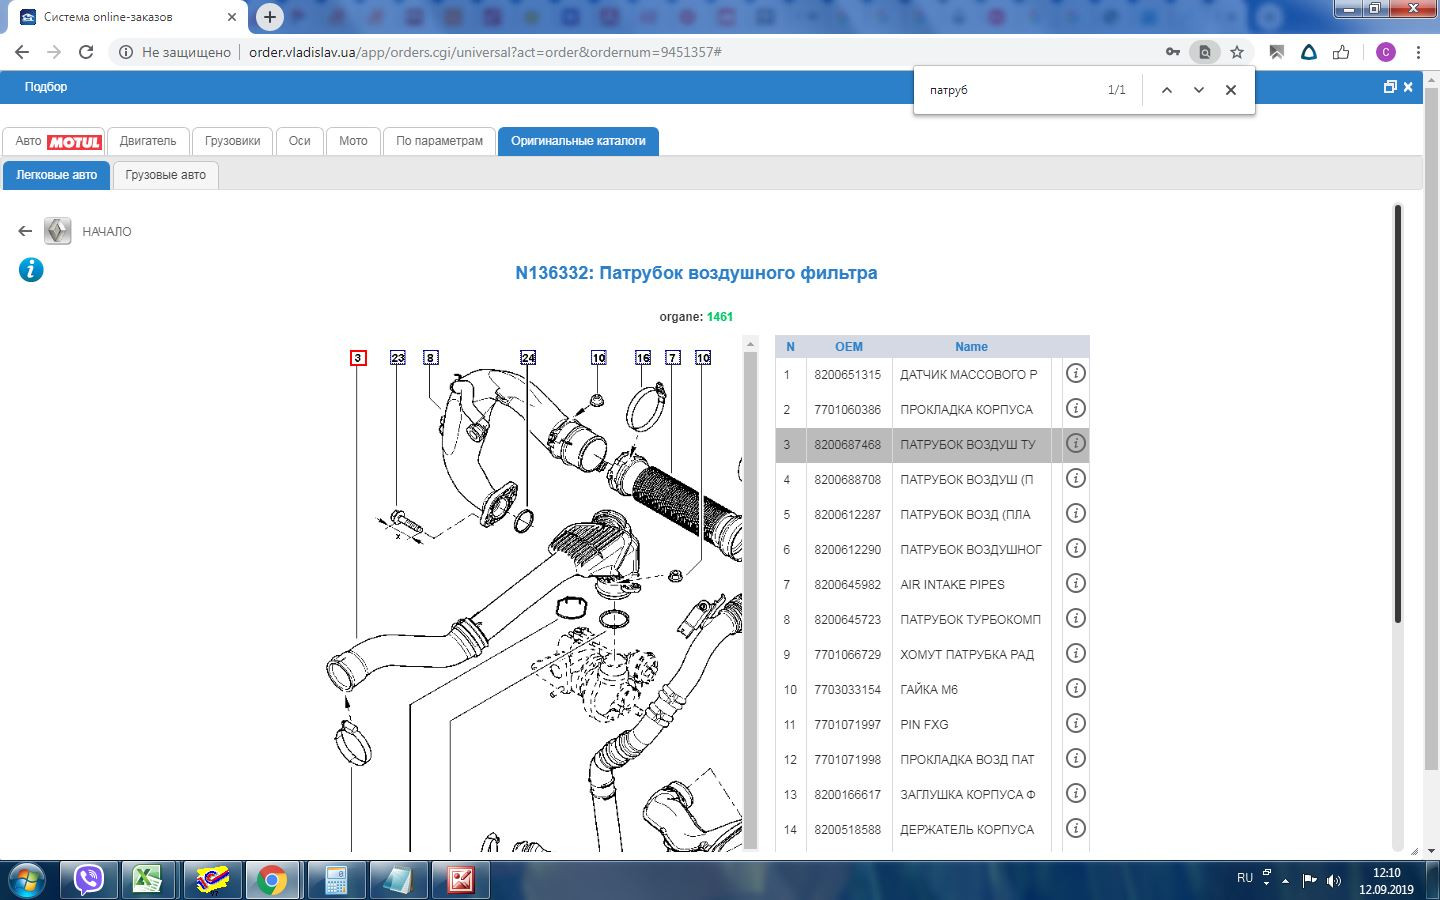1440x900 pixels.
Task: Open the Renault logo catalog start
Action: (58, 231)
